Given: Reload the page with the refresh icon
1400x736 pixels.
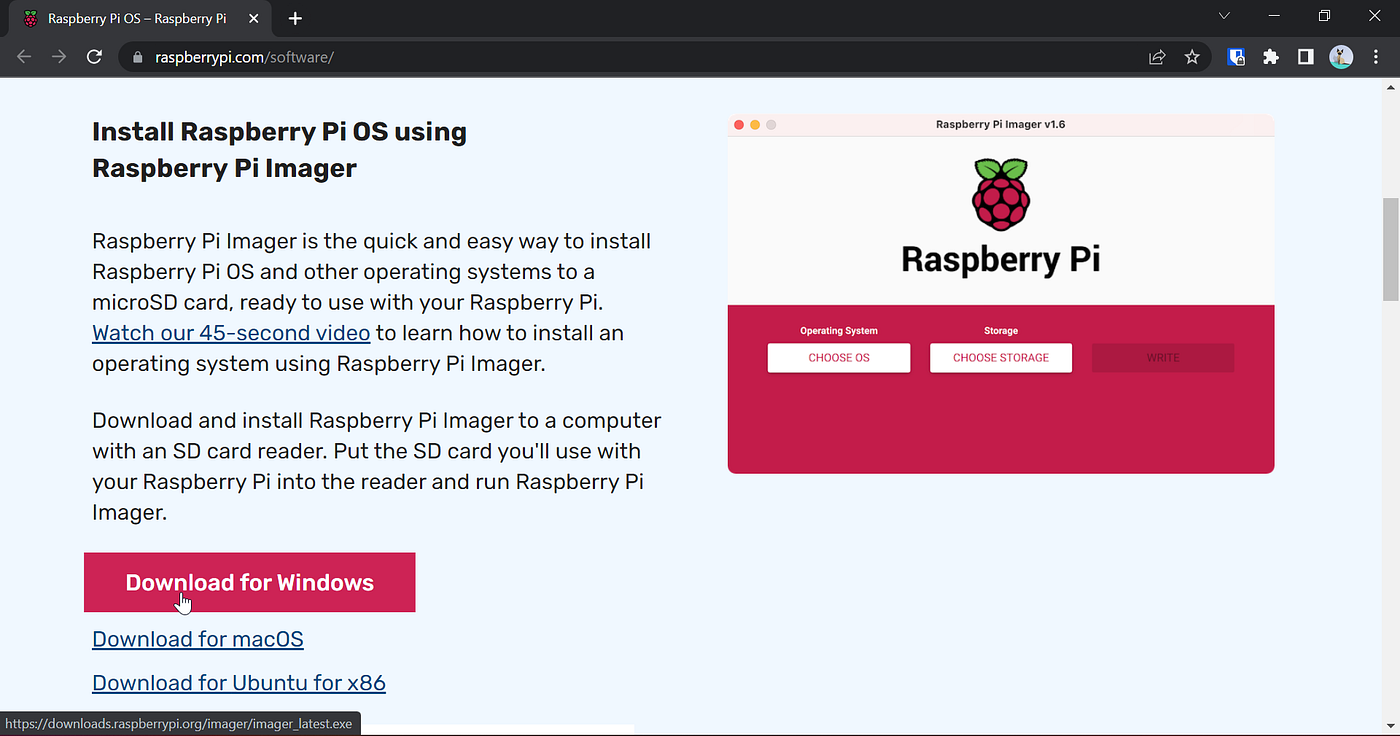Looking at the screenshot, I should click(x=94, y=57).
